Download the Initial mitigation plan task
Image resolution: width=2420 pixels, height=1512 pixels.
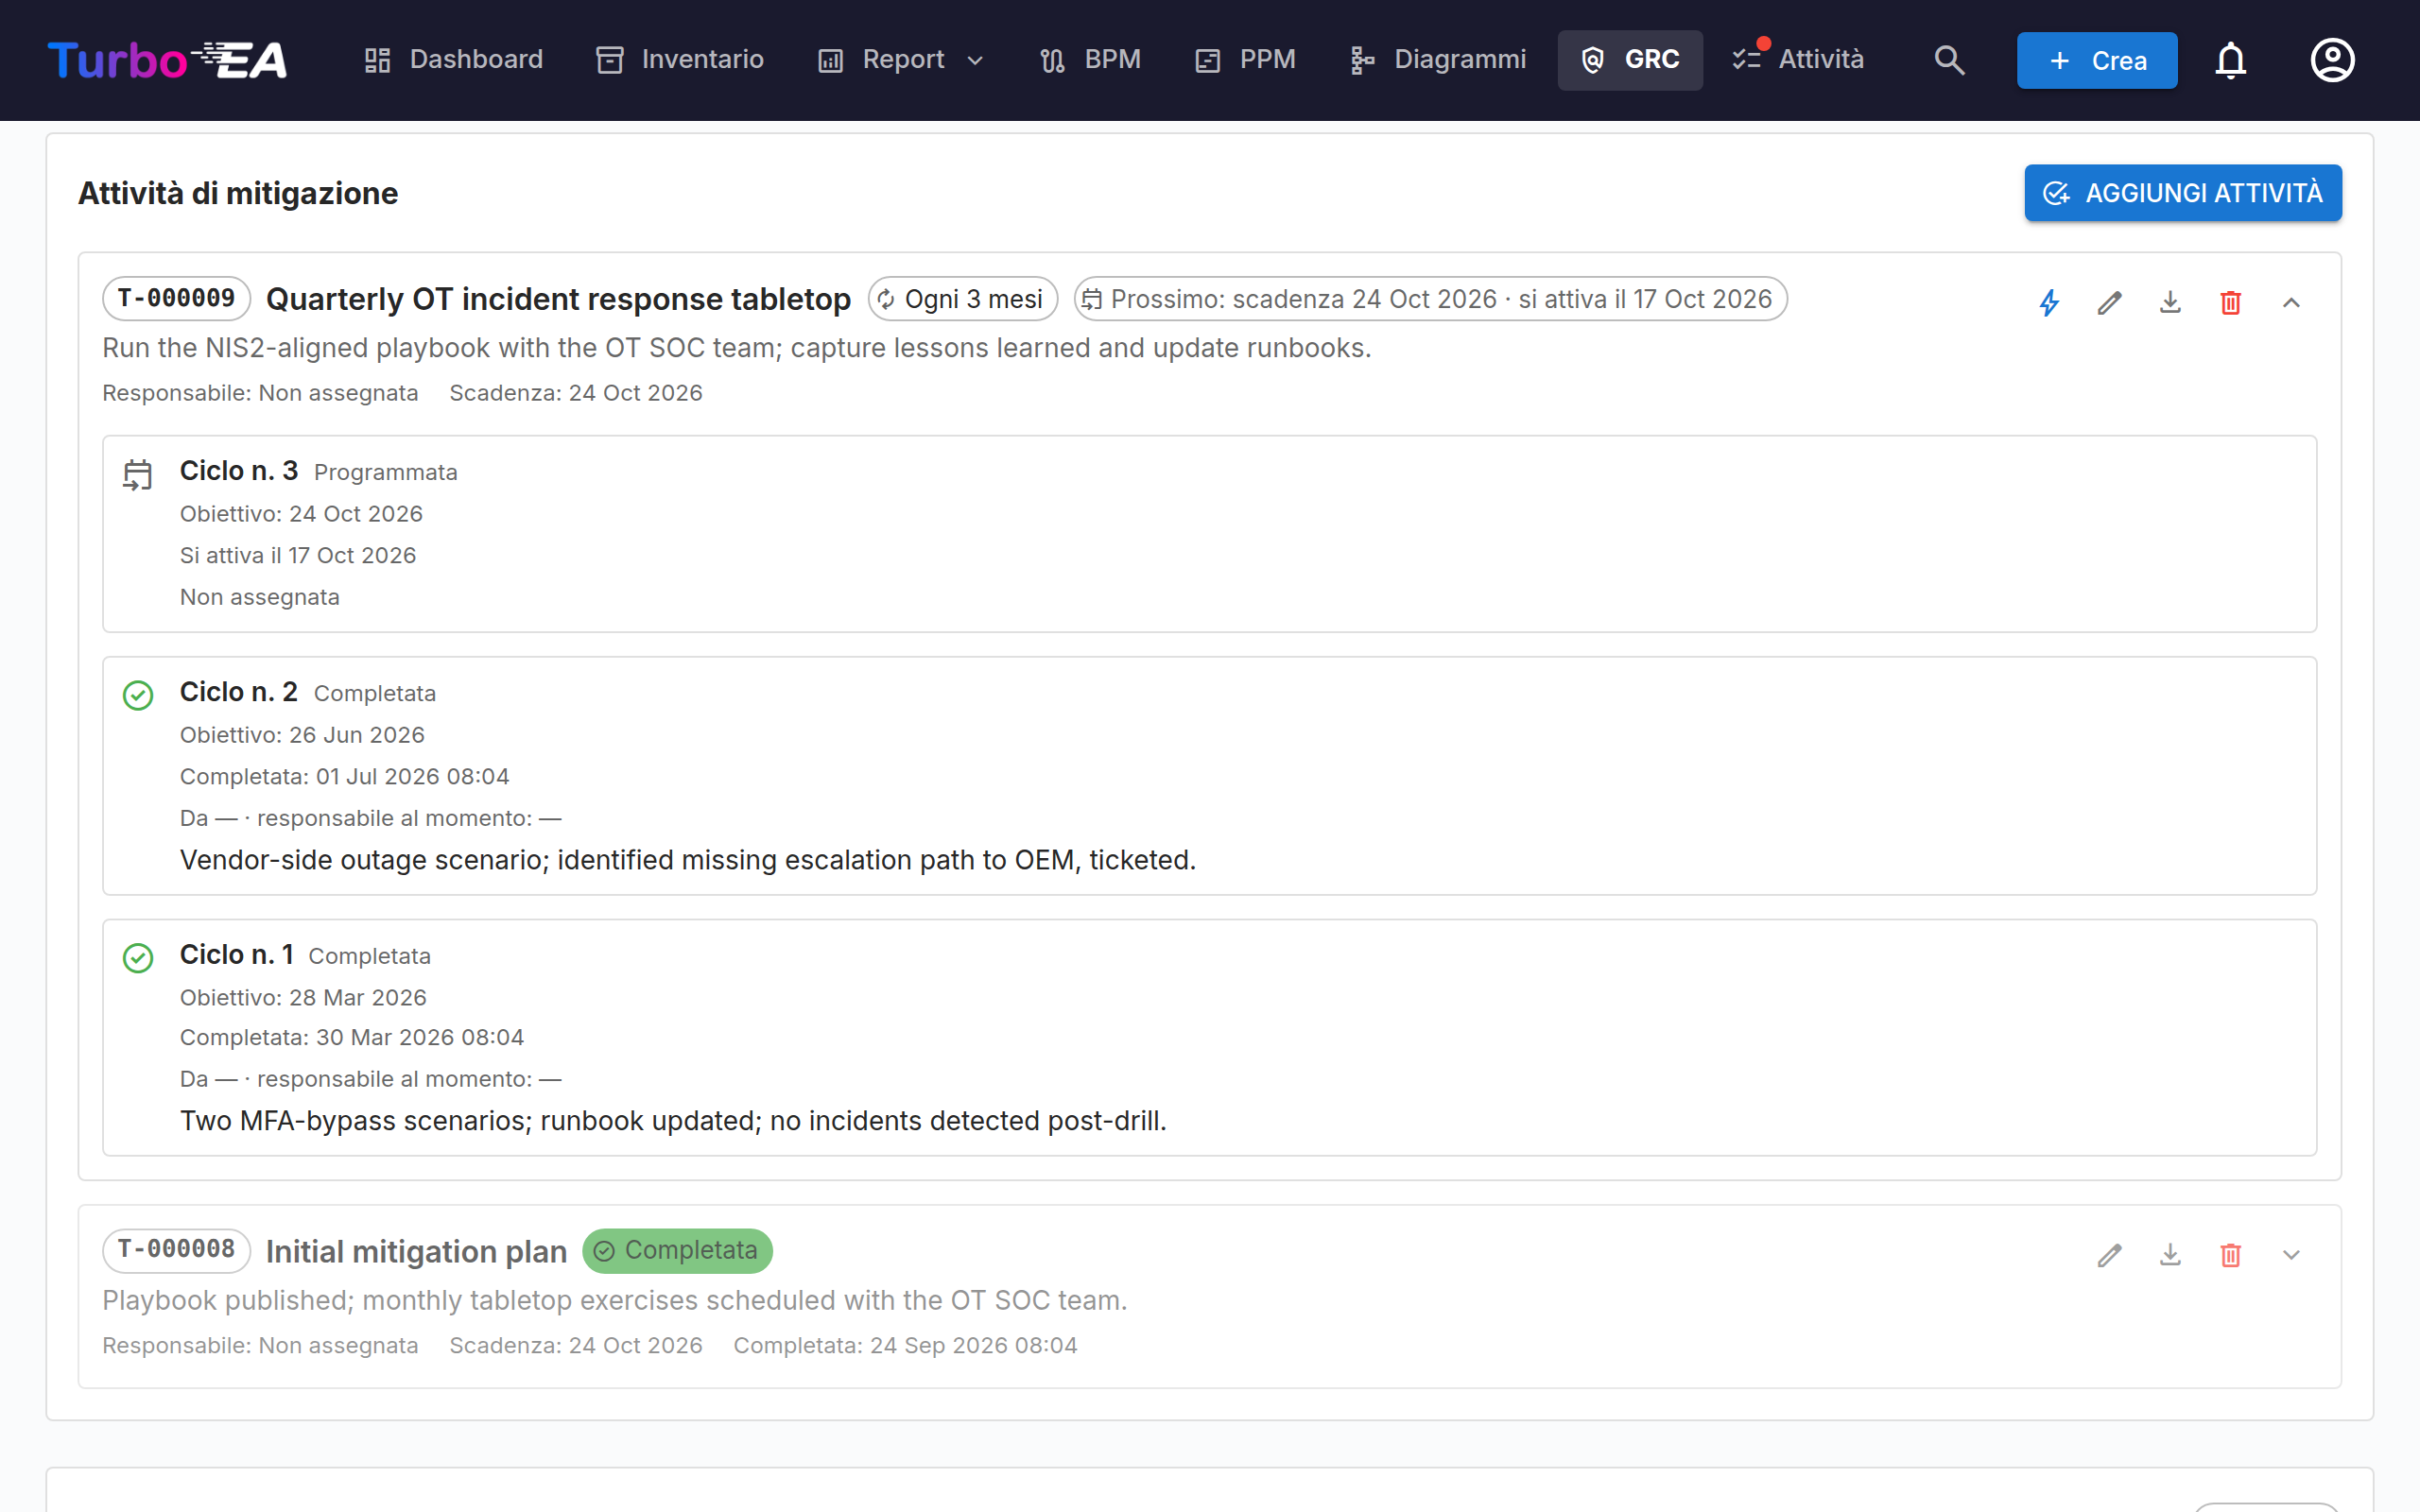pyautogui.click(x=2170, y=1254)
